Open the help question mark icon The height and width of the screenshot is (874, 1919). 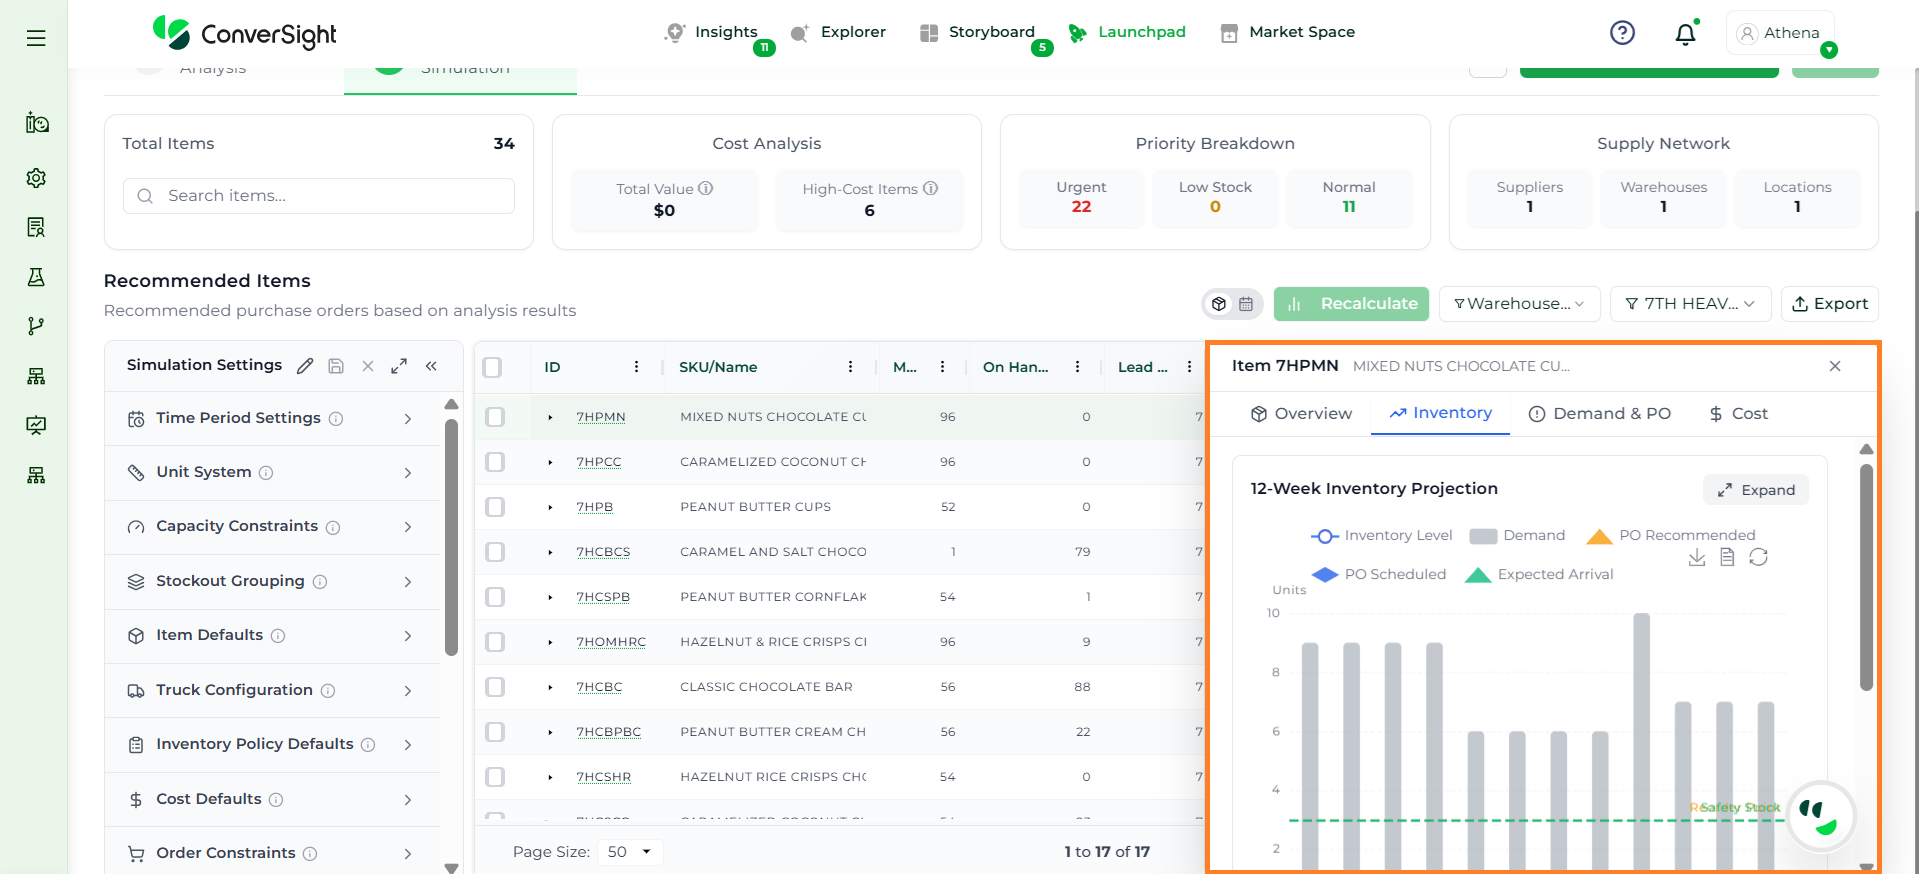pos(1622,33)
